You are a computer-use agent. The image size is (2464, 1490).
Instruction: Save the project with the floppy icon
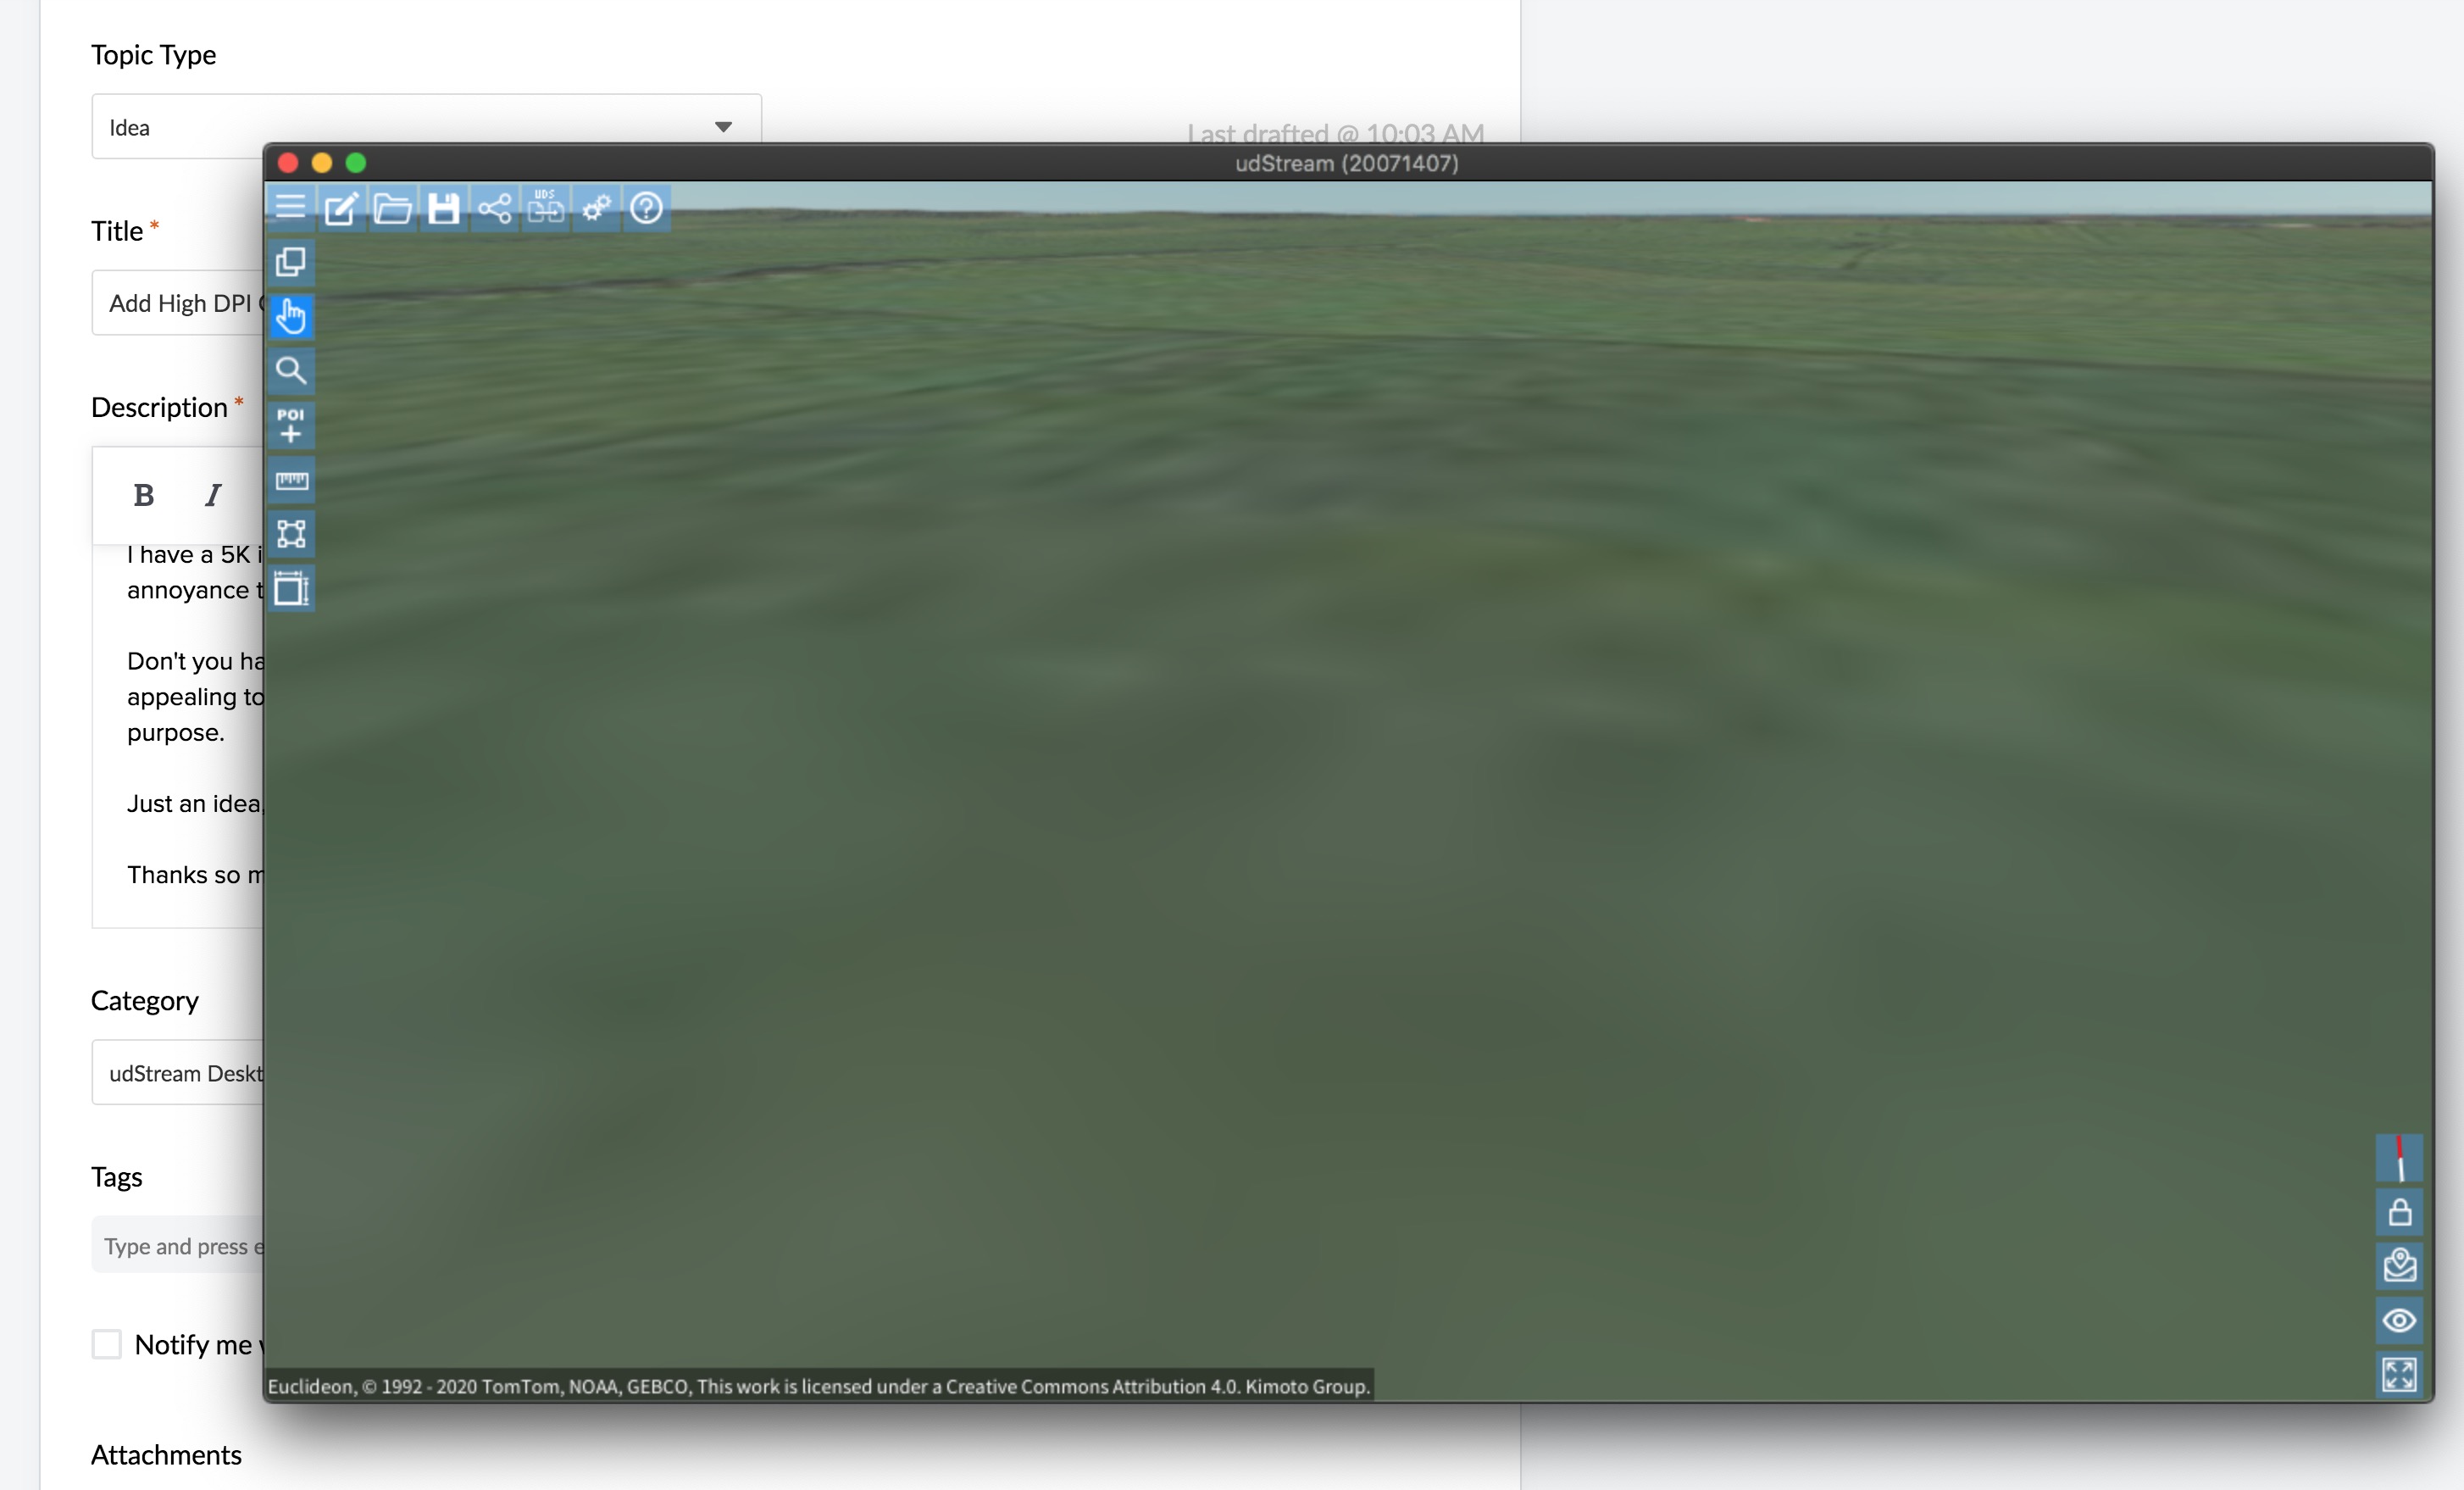coord(443,208)
